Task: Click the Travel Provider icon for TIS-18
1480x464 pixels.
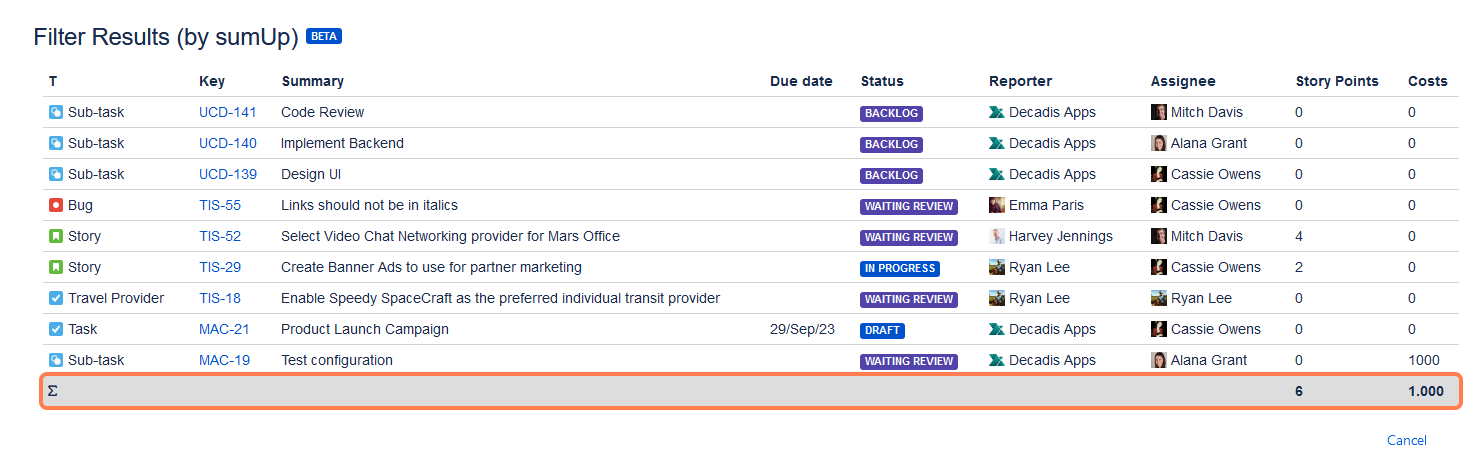Action: click(x=56, y=298)
